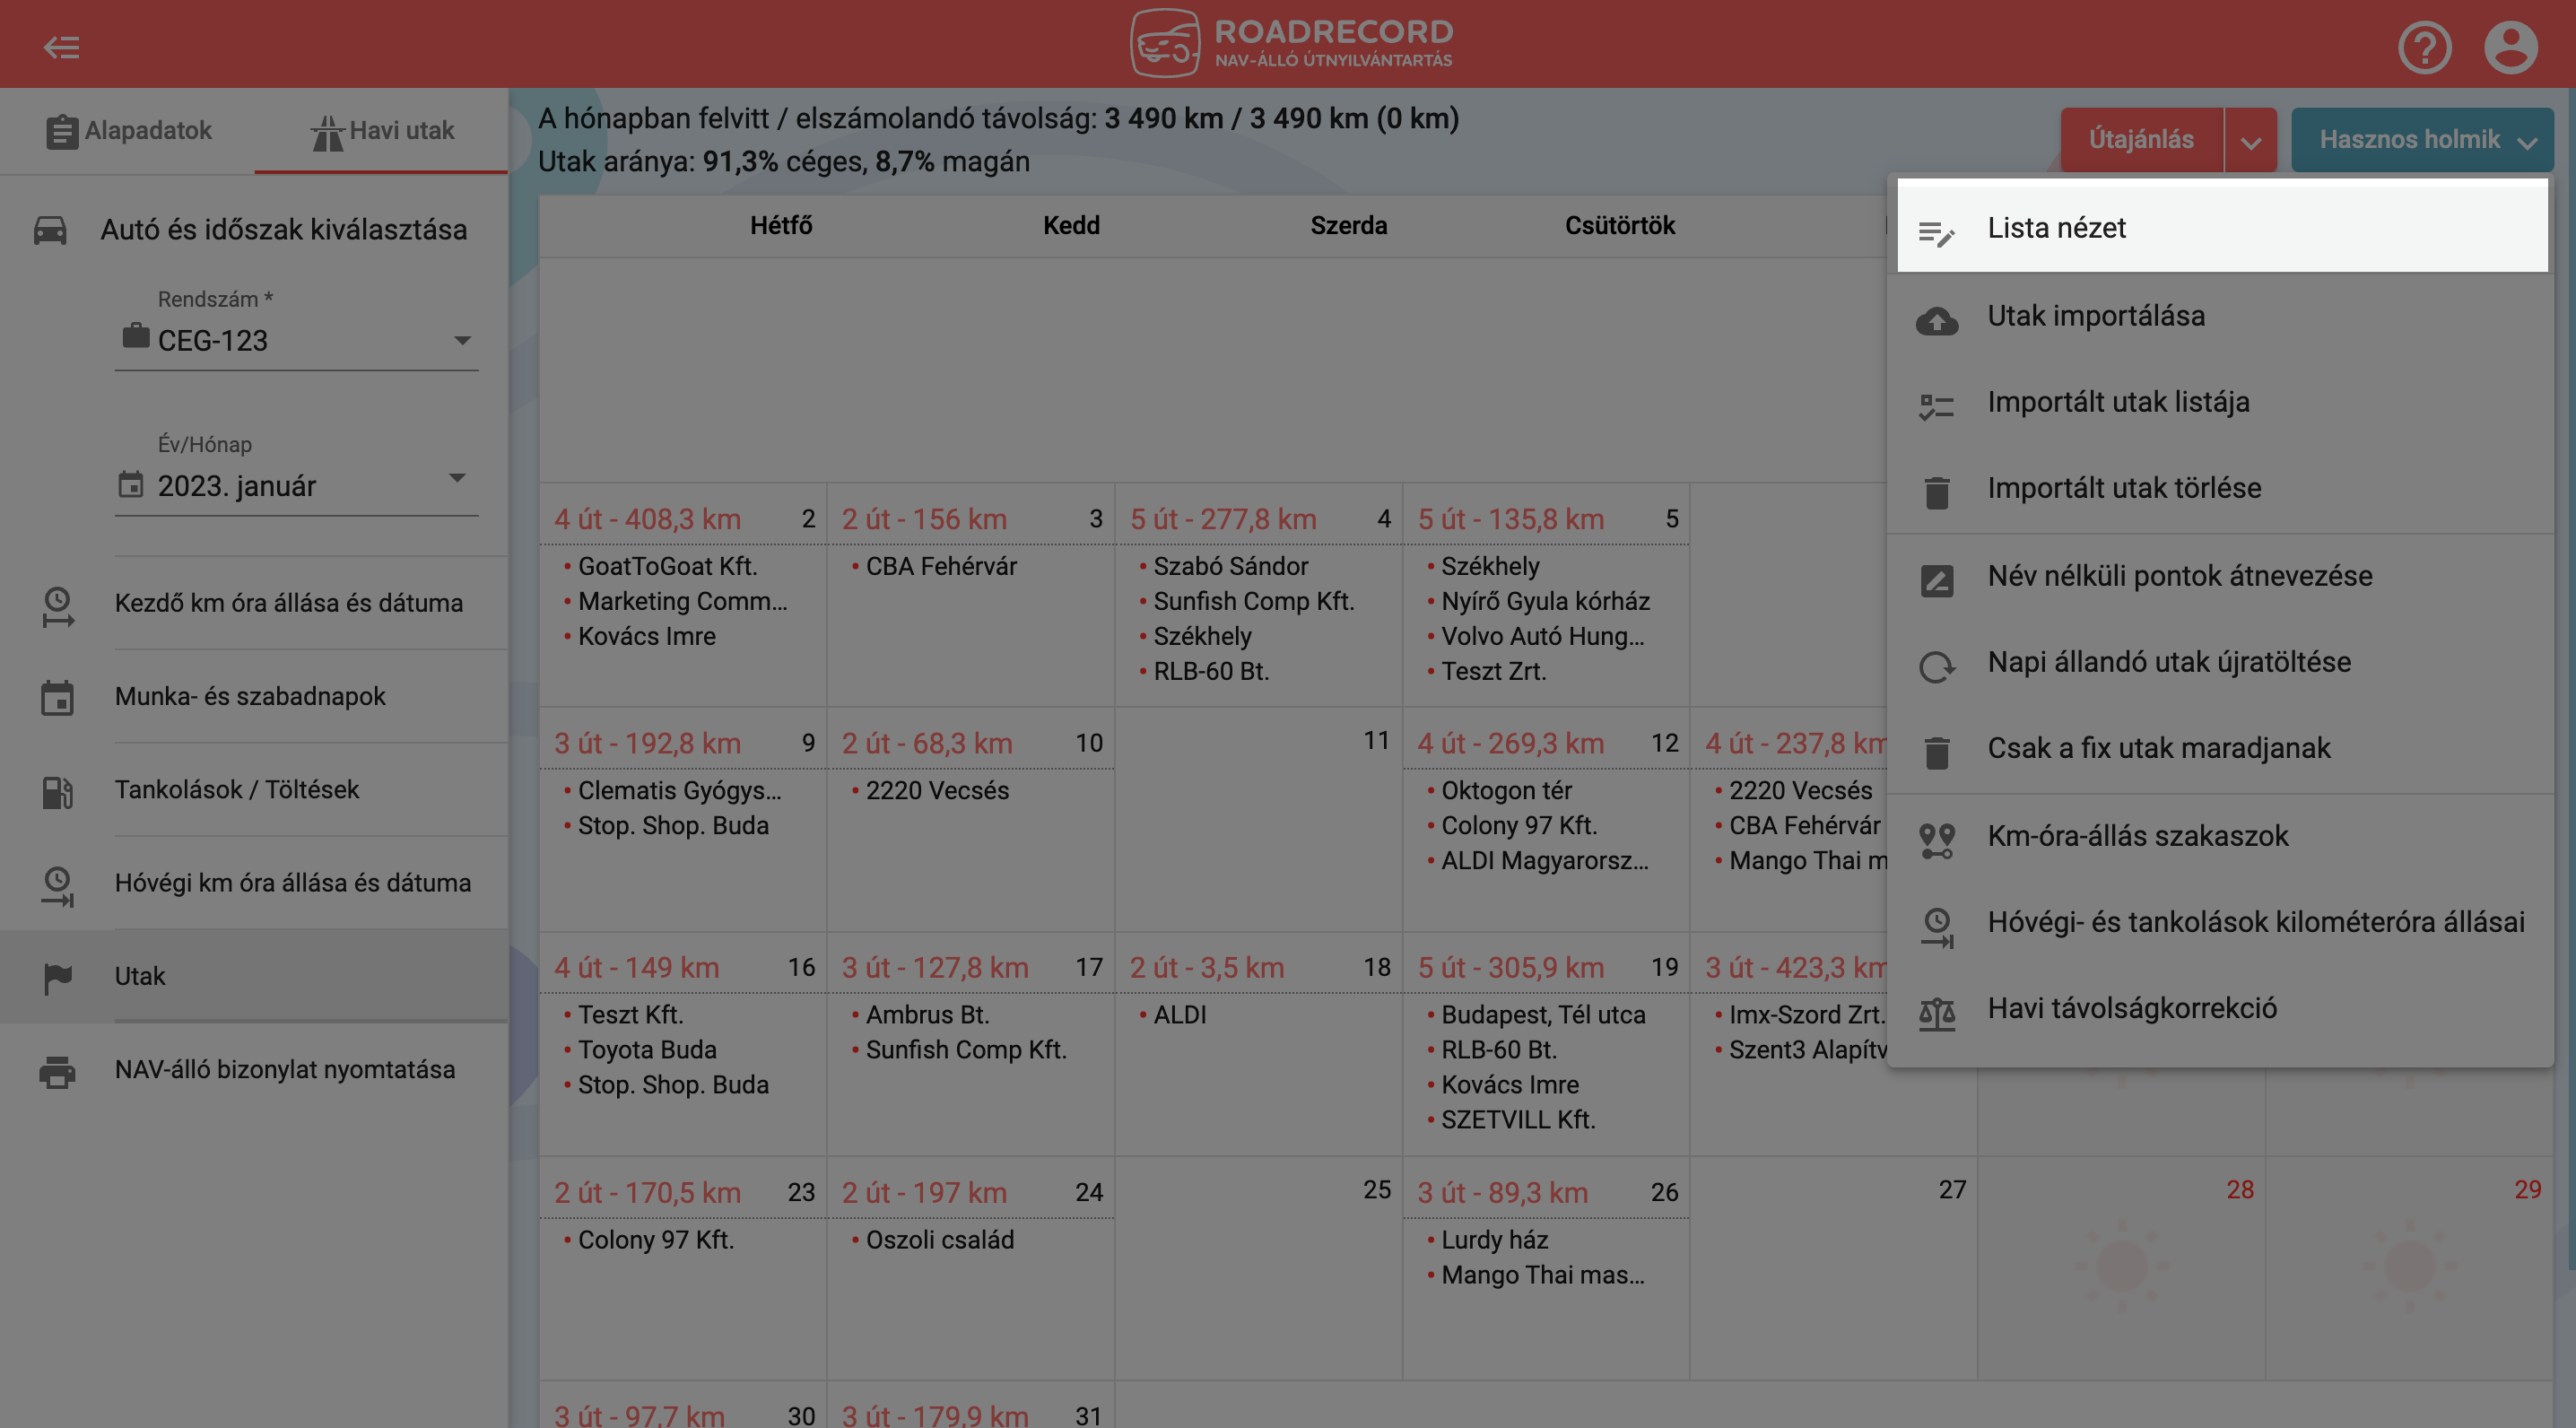This screenshot has width=2576, height=1428.
Task: Click the empty day 11 calendar cell
Action: pos(1258,820)
